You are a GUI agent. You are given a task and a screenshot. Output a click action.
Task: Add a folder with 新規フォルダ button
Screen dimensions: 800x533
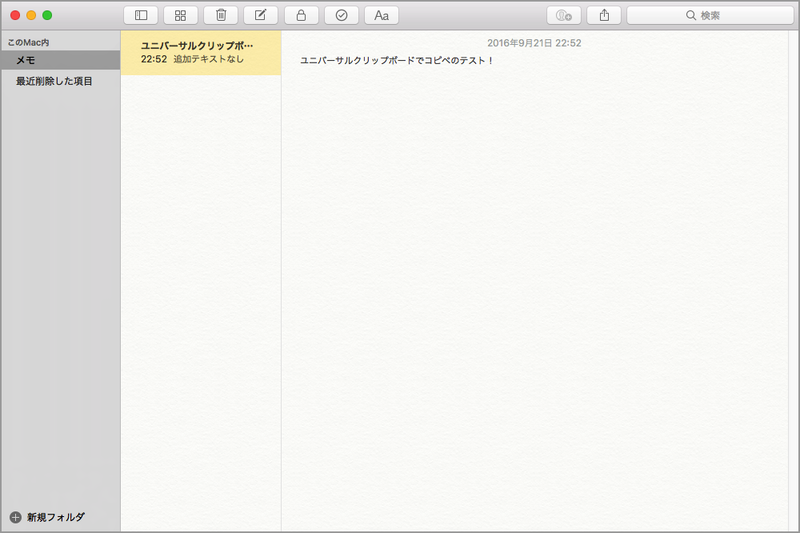(47, 517)
